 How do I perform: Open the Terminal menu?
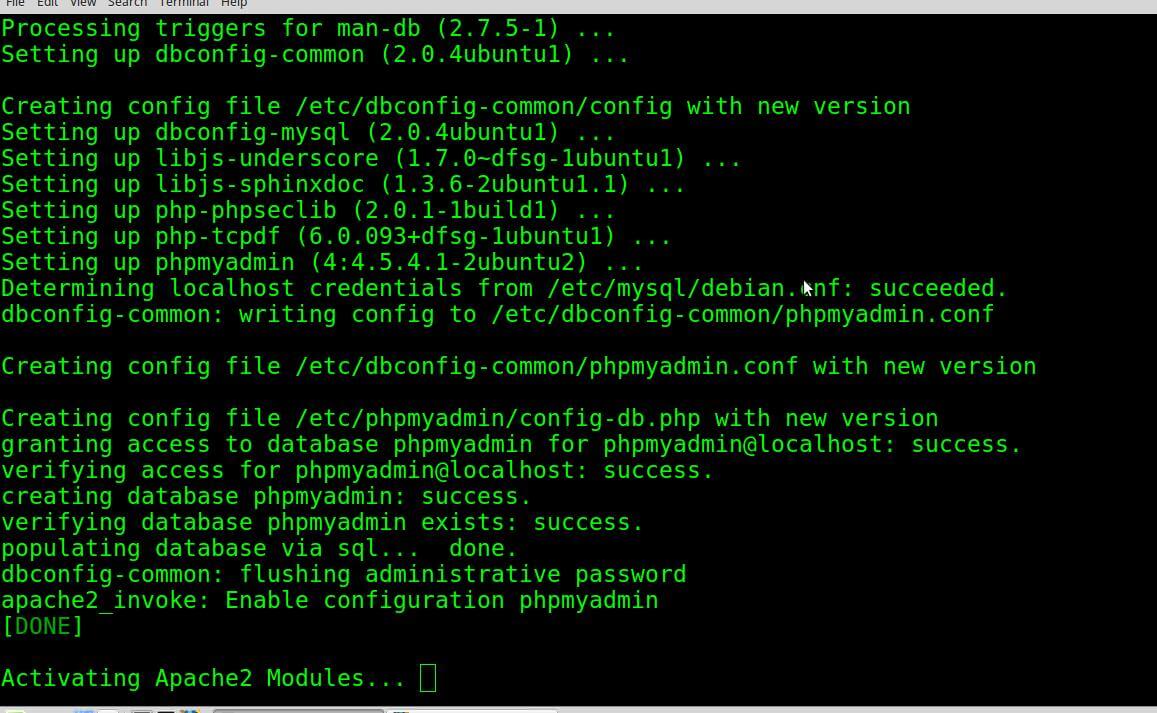click(x=184, y=4)
